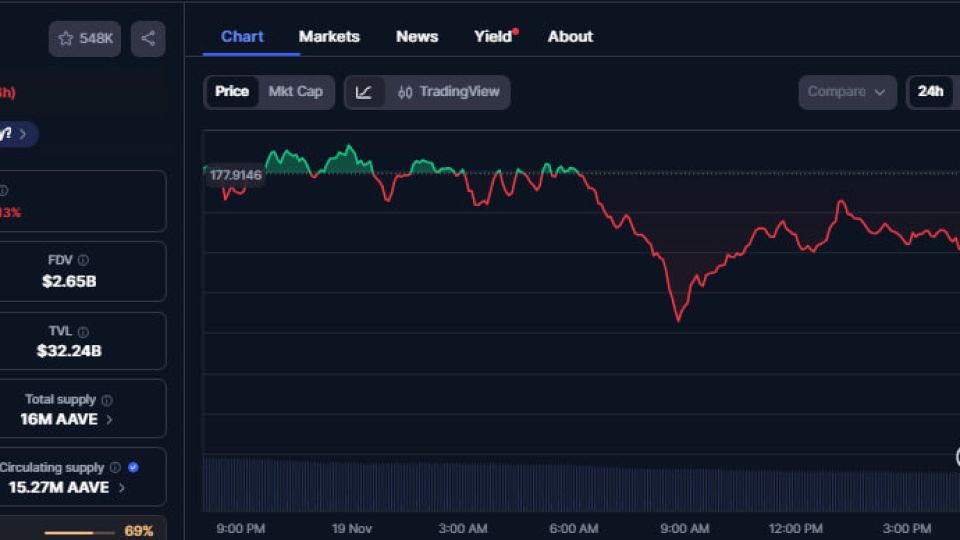Select the Price chart toggle

231,92
